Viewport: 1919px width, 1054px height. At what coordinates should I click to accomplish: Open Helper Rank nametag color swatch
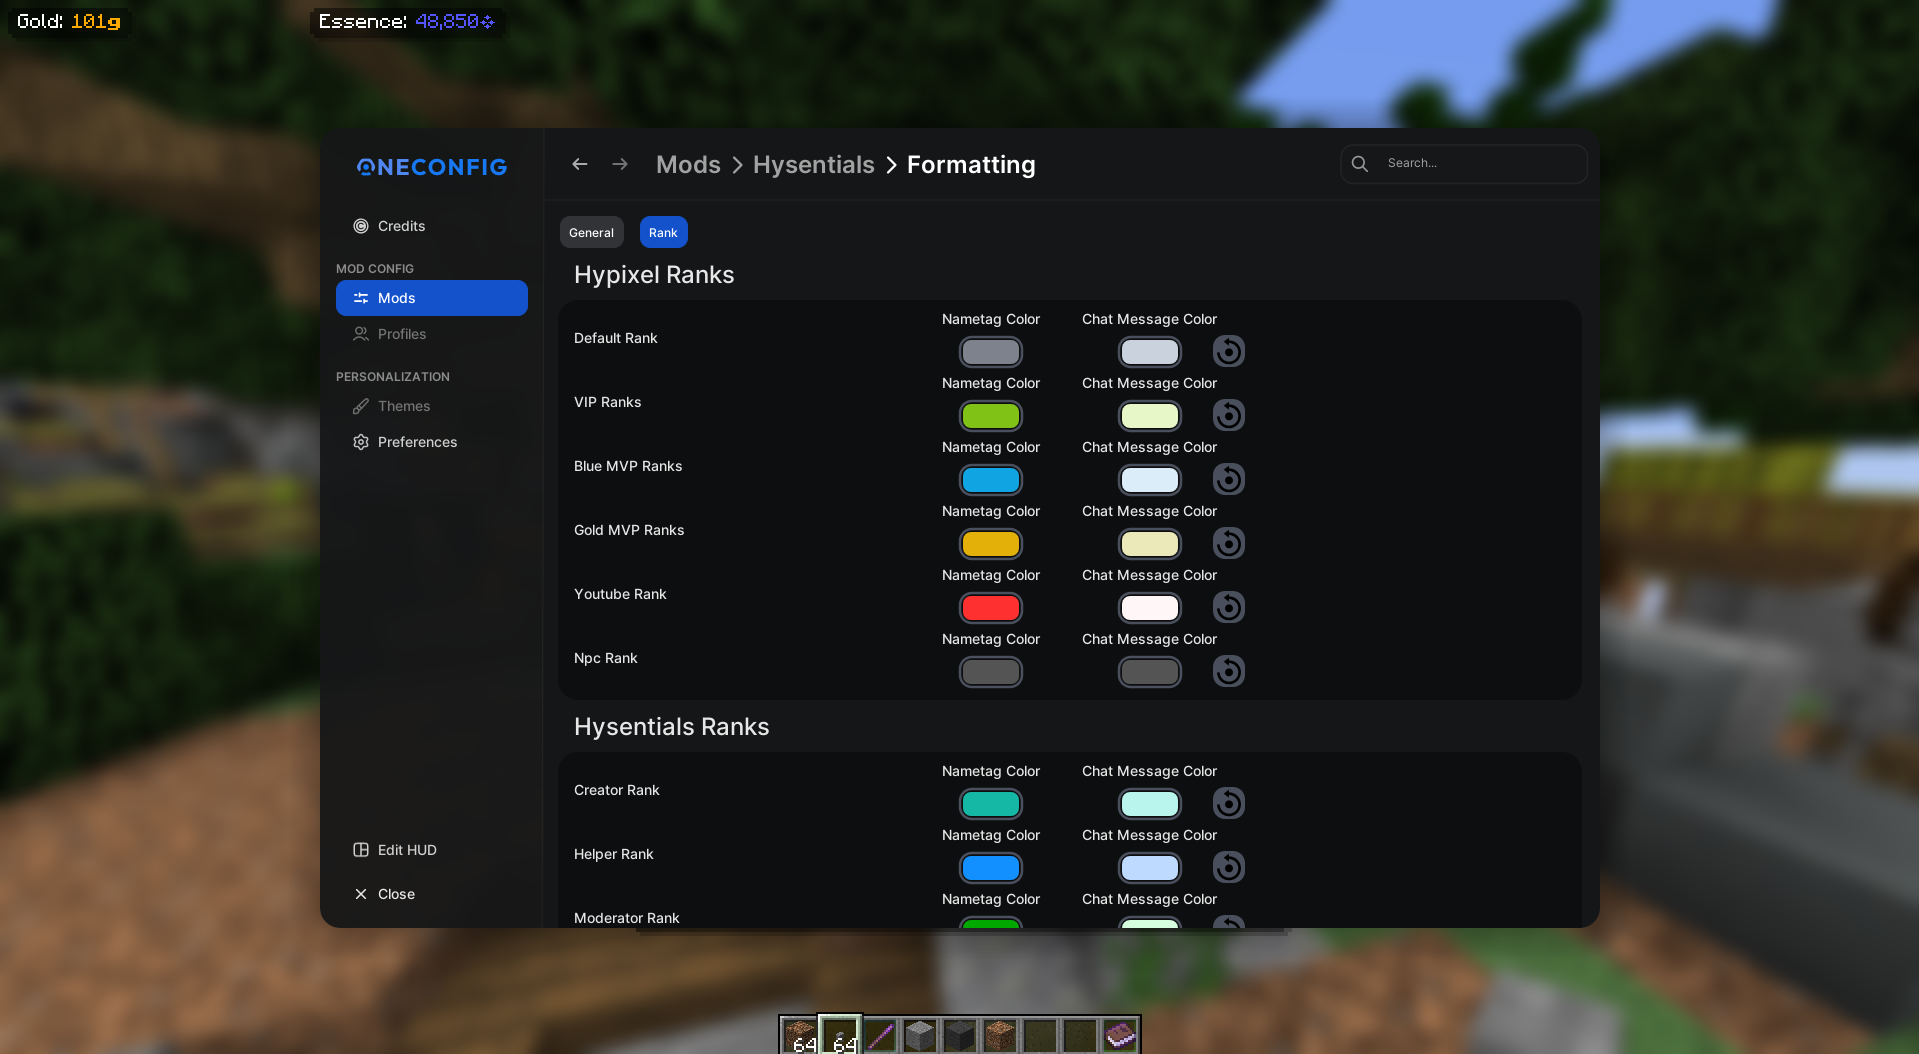(990, 868)
